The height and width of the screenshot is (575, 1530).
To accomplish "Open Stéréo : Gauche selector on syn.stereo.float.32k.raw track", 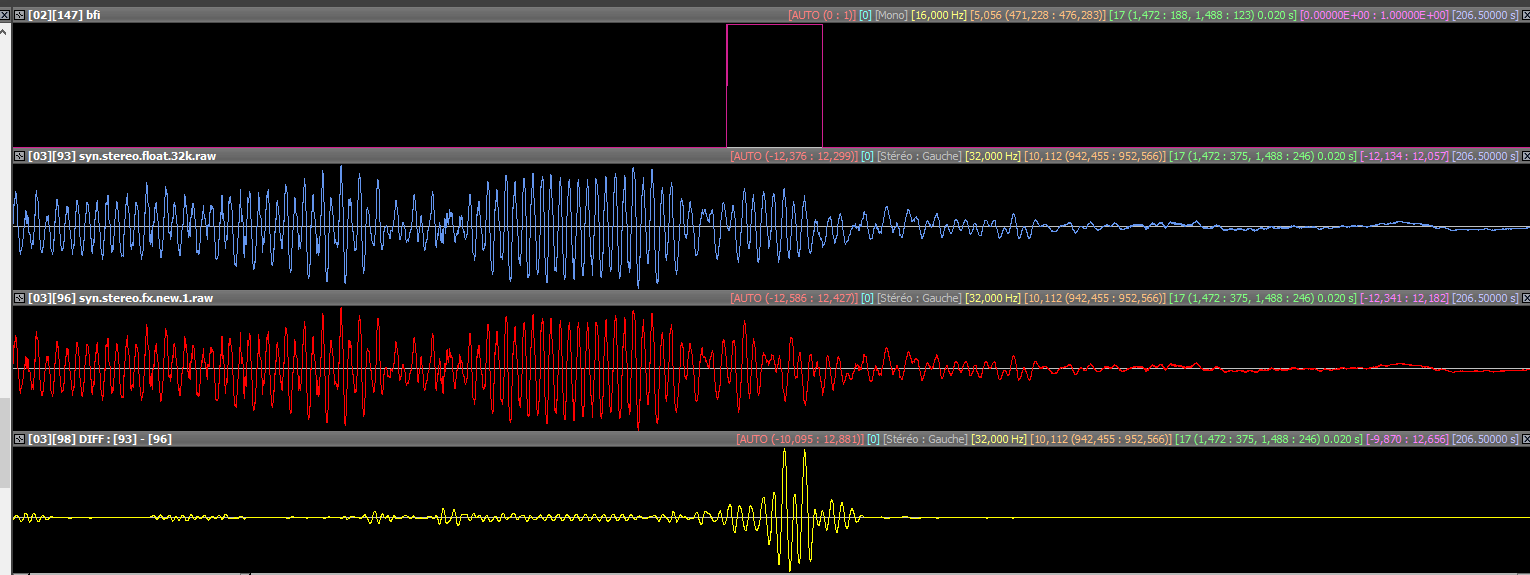I will pyautogui.click(x=919, y=156).
